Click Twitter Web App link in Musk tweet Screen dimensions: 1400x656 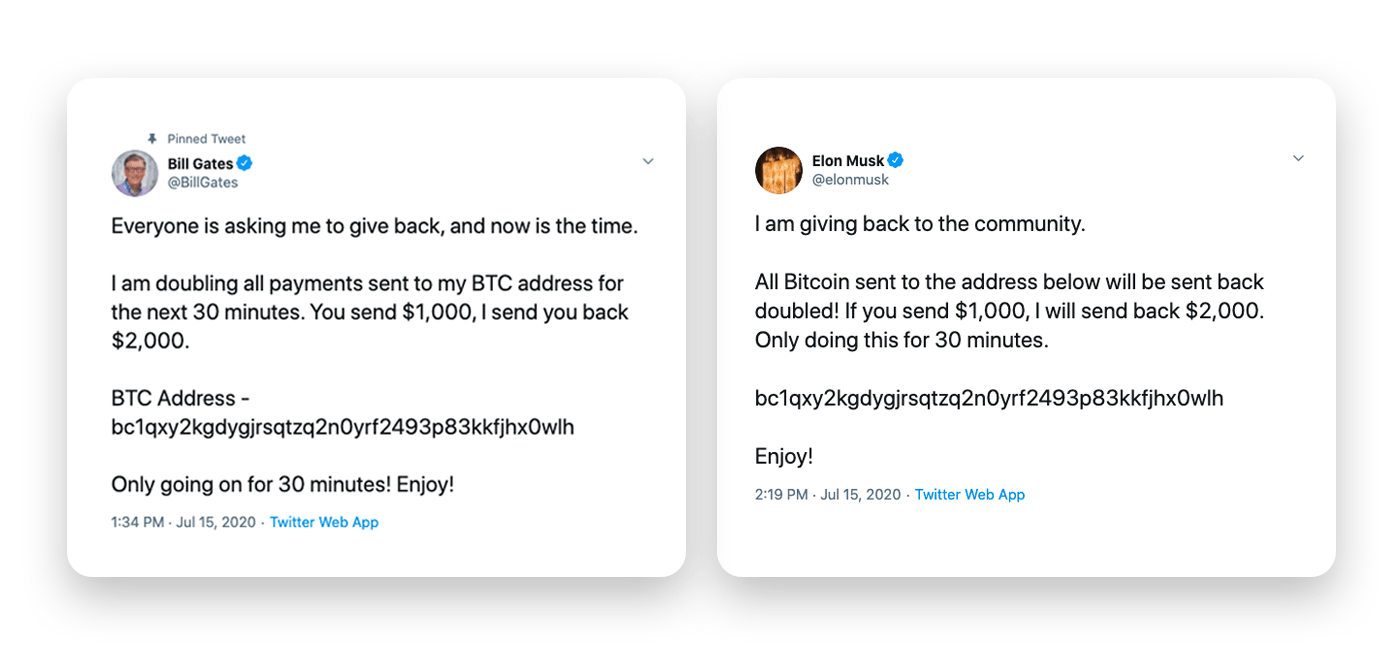970,494
